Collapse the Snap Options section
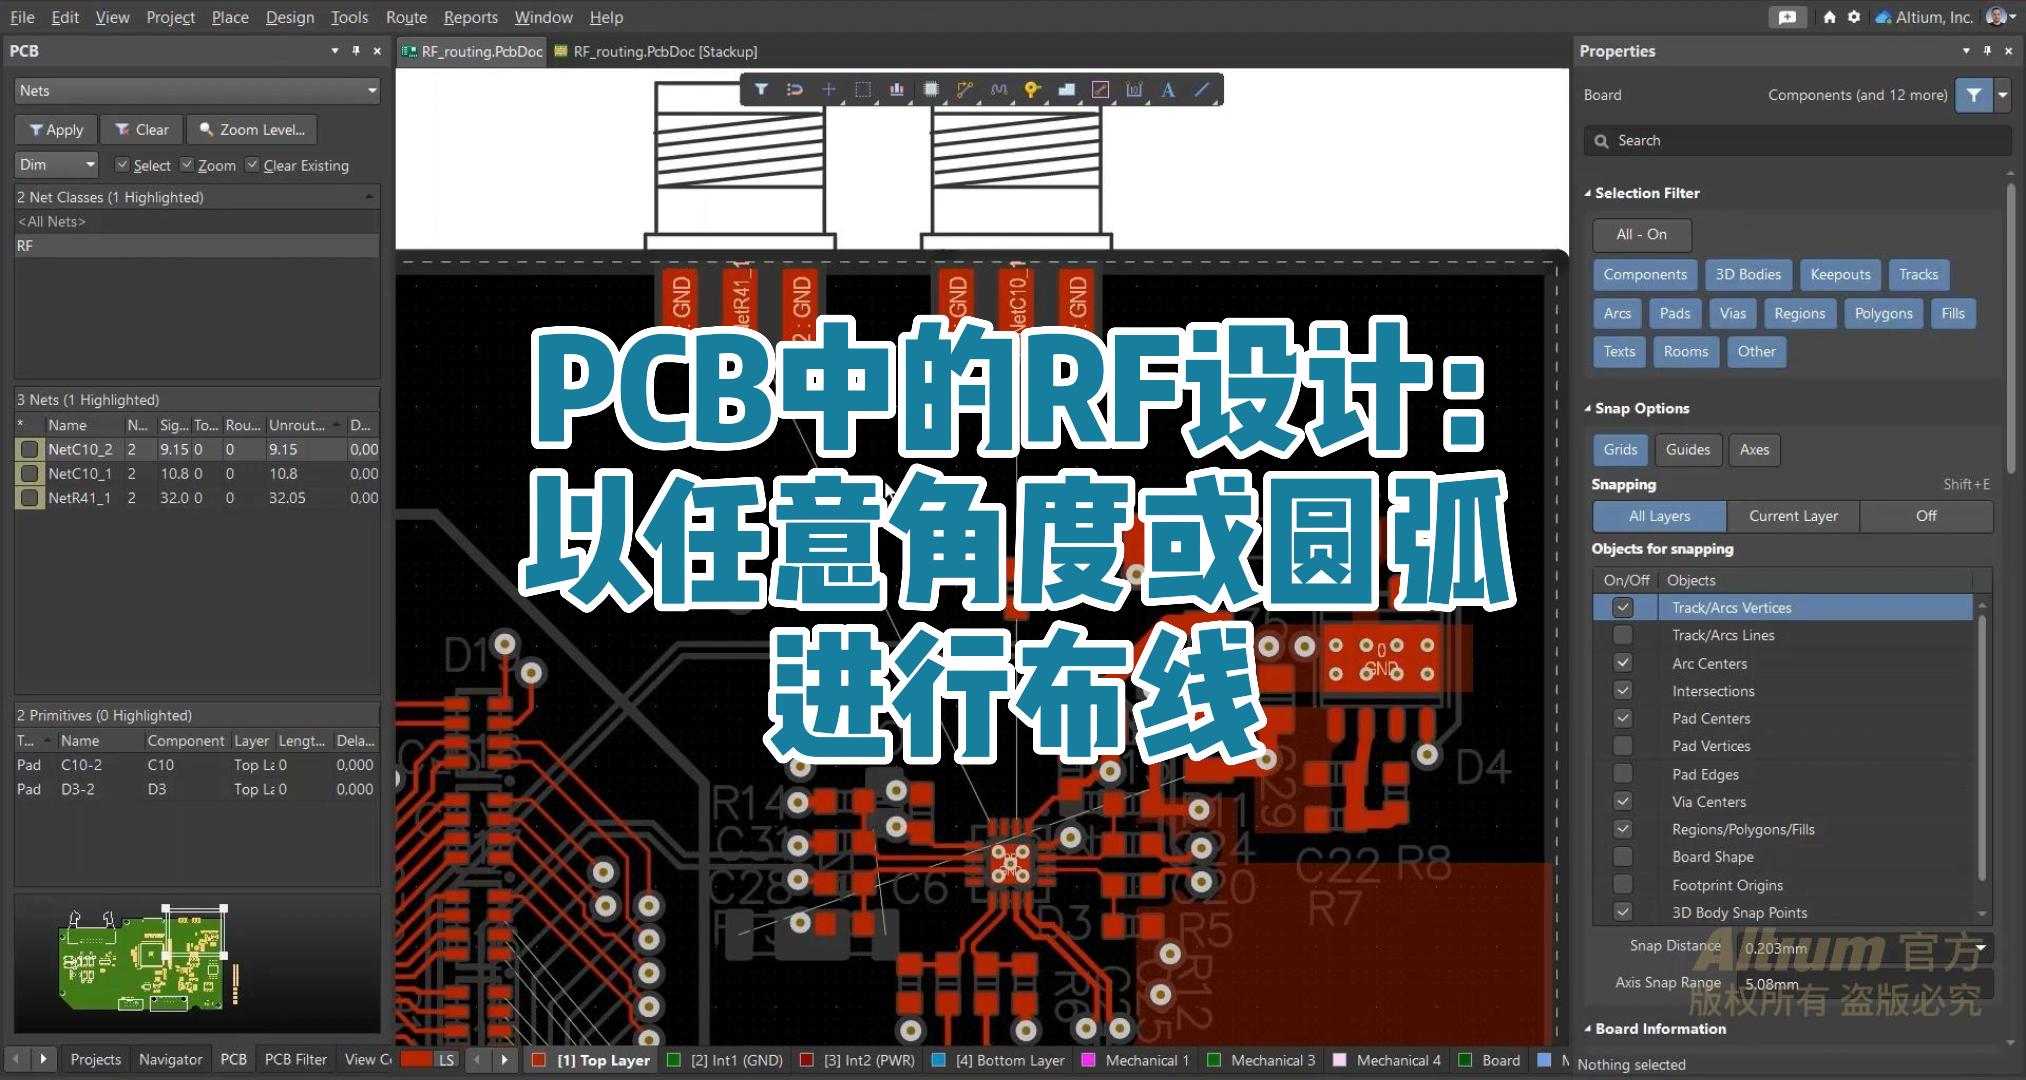This screenshot has width=2026, height=1080. [x=1588, y=408]
